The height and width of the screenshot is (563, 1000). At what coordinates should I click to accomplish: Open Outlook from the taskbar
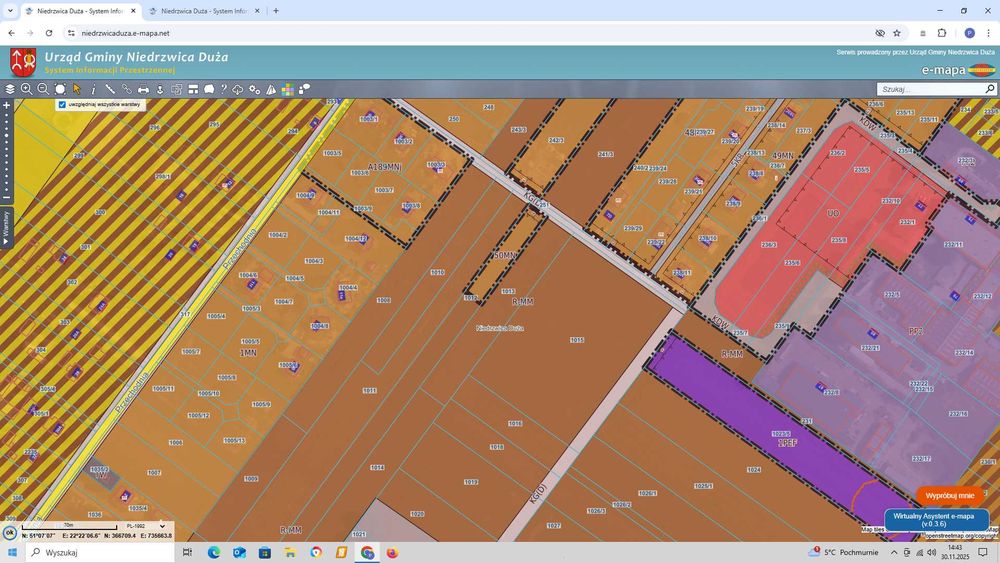pyautogui.click(x=239, y=552)
